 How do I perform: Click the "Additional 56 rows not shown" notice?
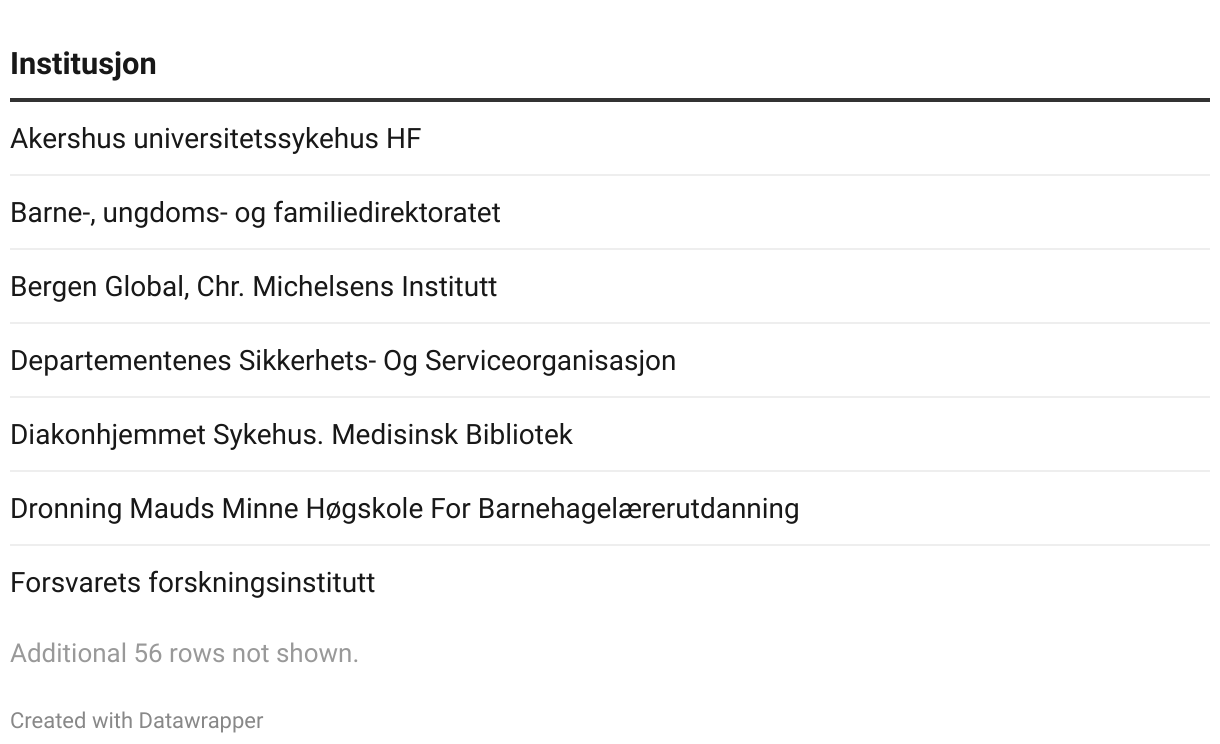click(x=184, y=654)
